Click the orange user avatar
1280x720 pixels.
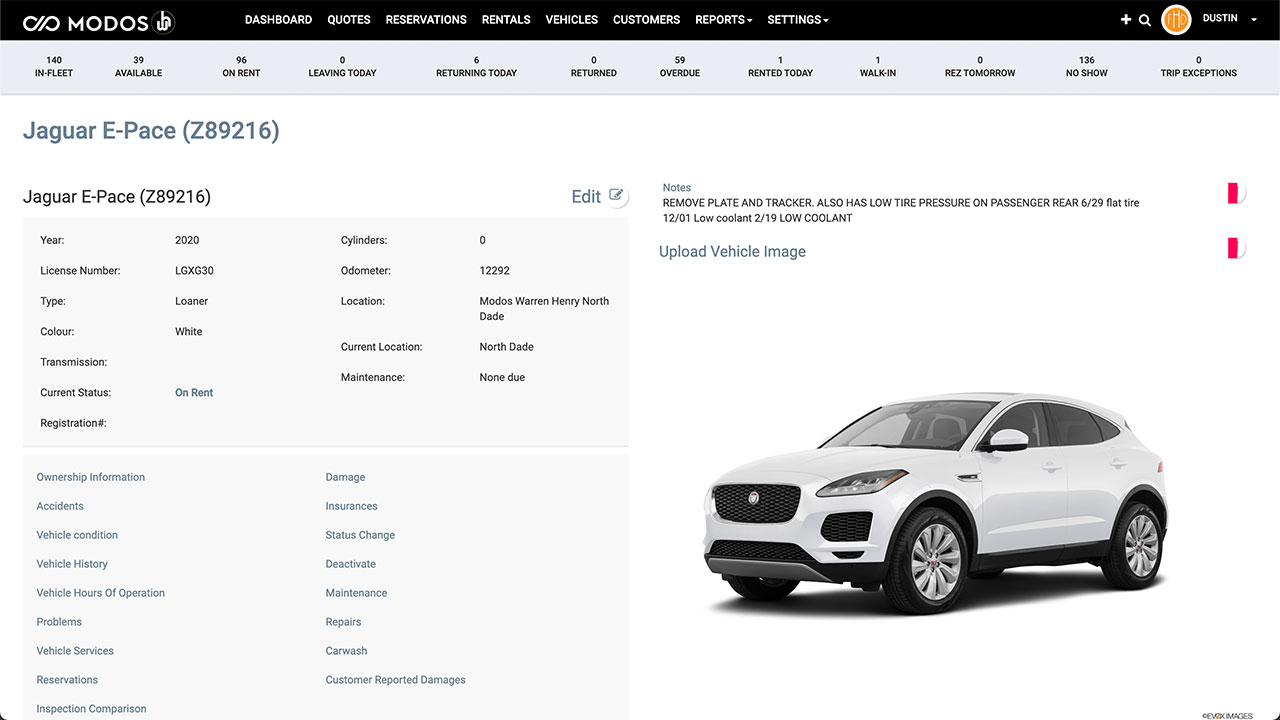(1176, 19)
